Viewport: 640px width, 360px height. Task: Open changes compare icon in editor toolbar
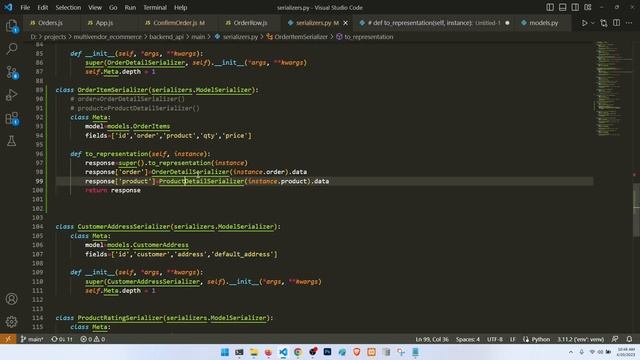click(604, 23)
